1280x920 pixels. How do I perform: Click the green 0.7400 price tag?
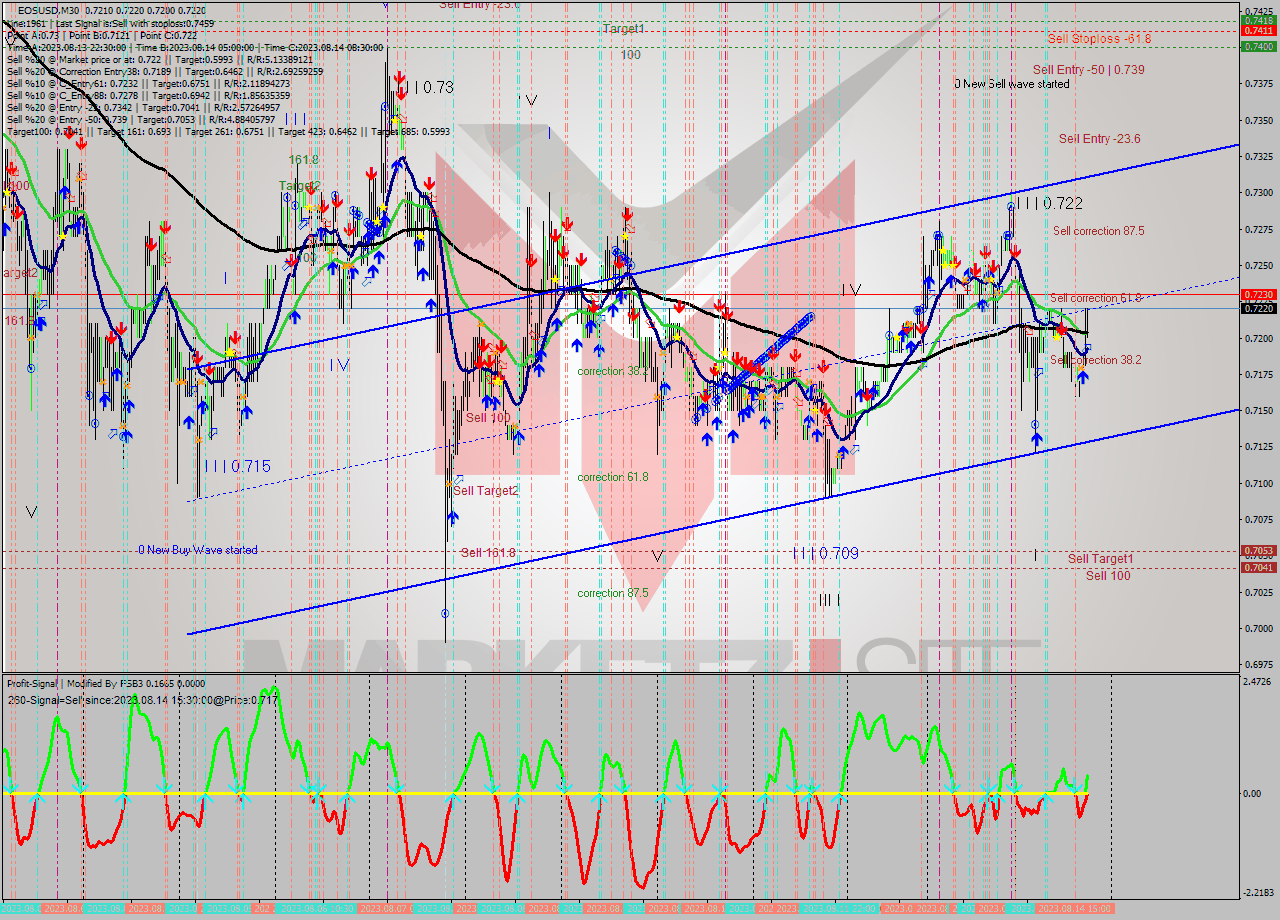[x=1258, y=46]
